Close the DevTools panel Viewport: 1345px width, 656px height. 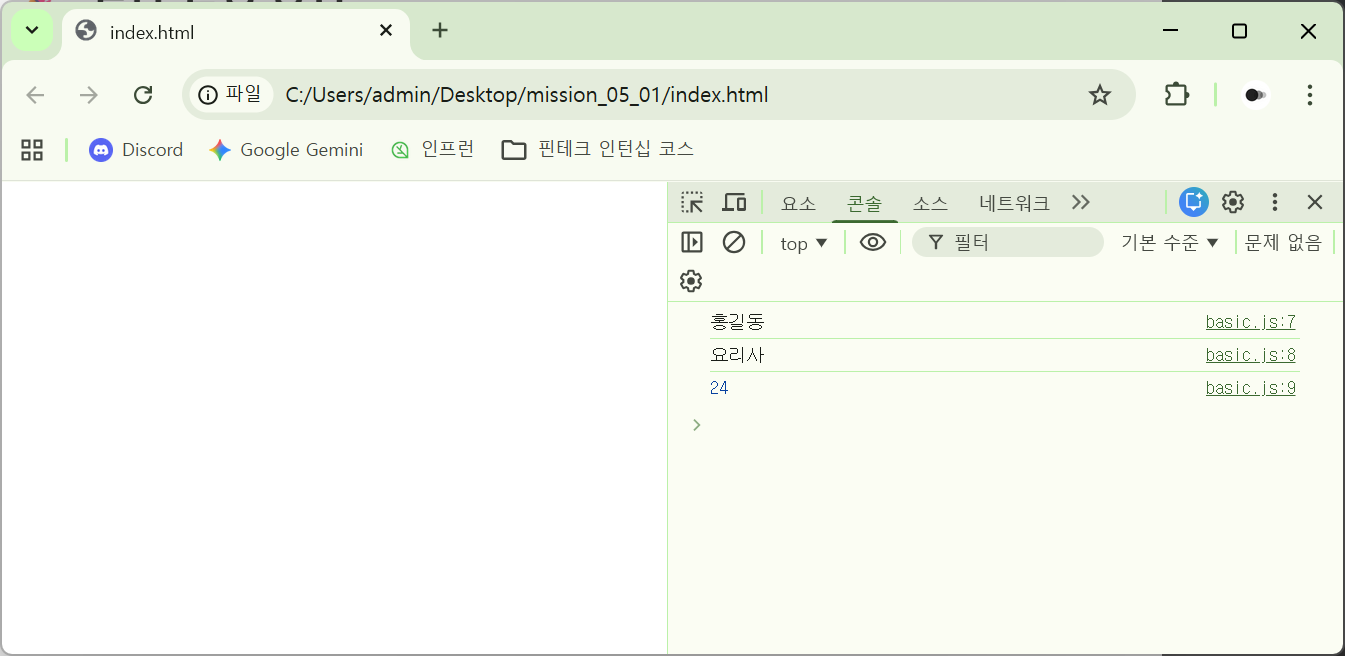click(1315, 202)
